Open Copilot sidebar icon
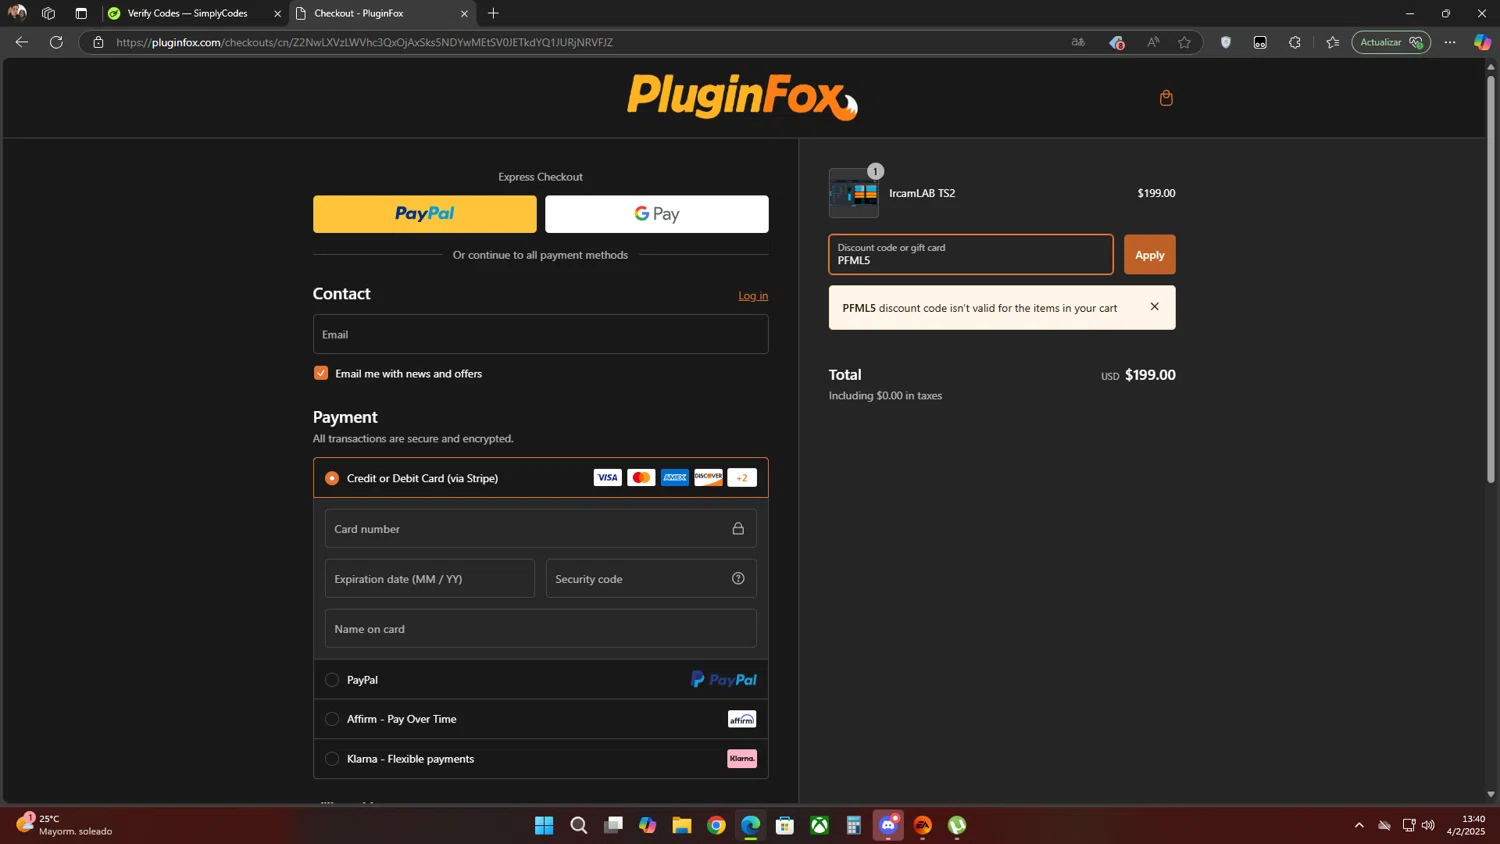Screen dimensions: 1500x844 [x=1482, y=42]
